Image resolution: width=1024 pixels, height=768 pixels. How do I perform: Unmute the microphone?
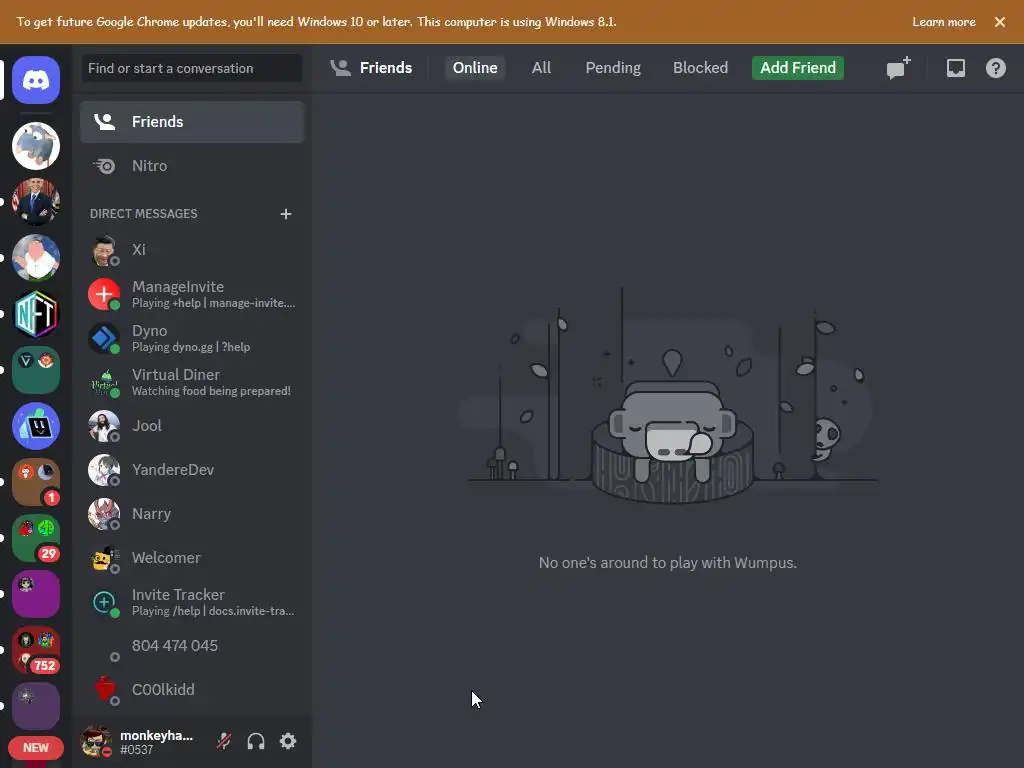224,741
